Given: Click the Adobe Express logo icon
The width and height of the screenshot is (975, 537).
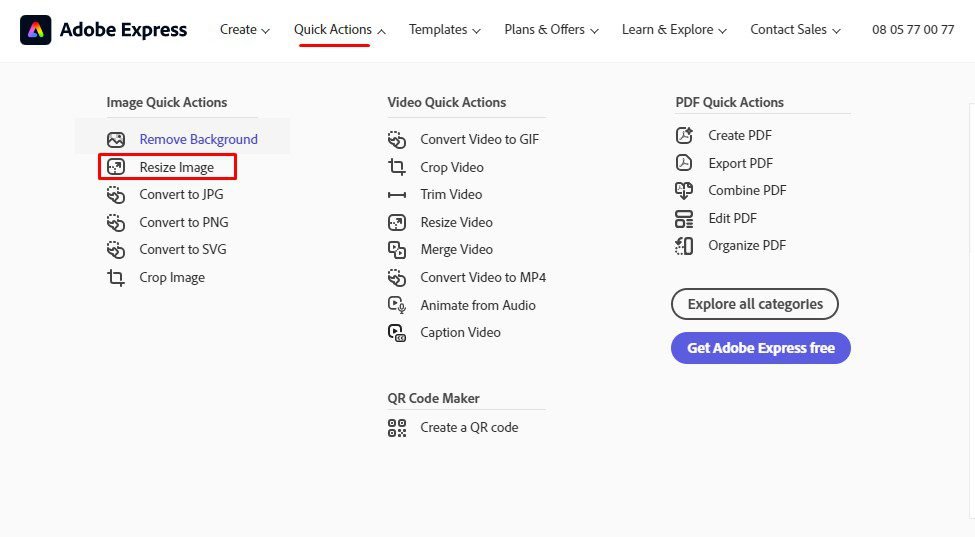Looking at the screenshot, I should [35, 30].
